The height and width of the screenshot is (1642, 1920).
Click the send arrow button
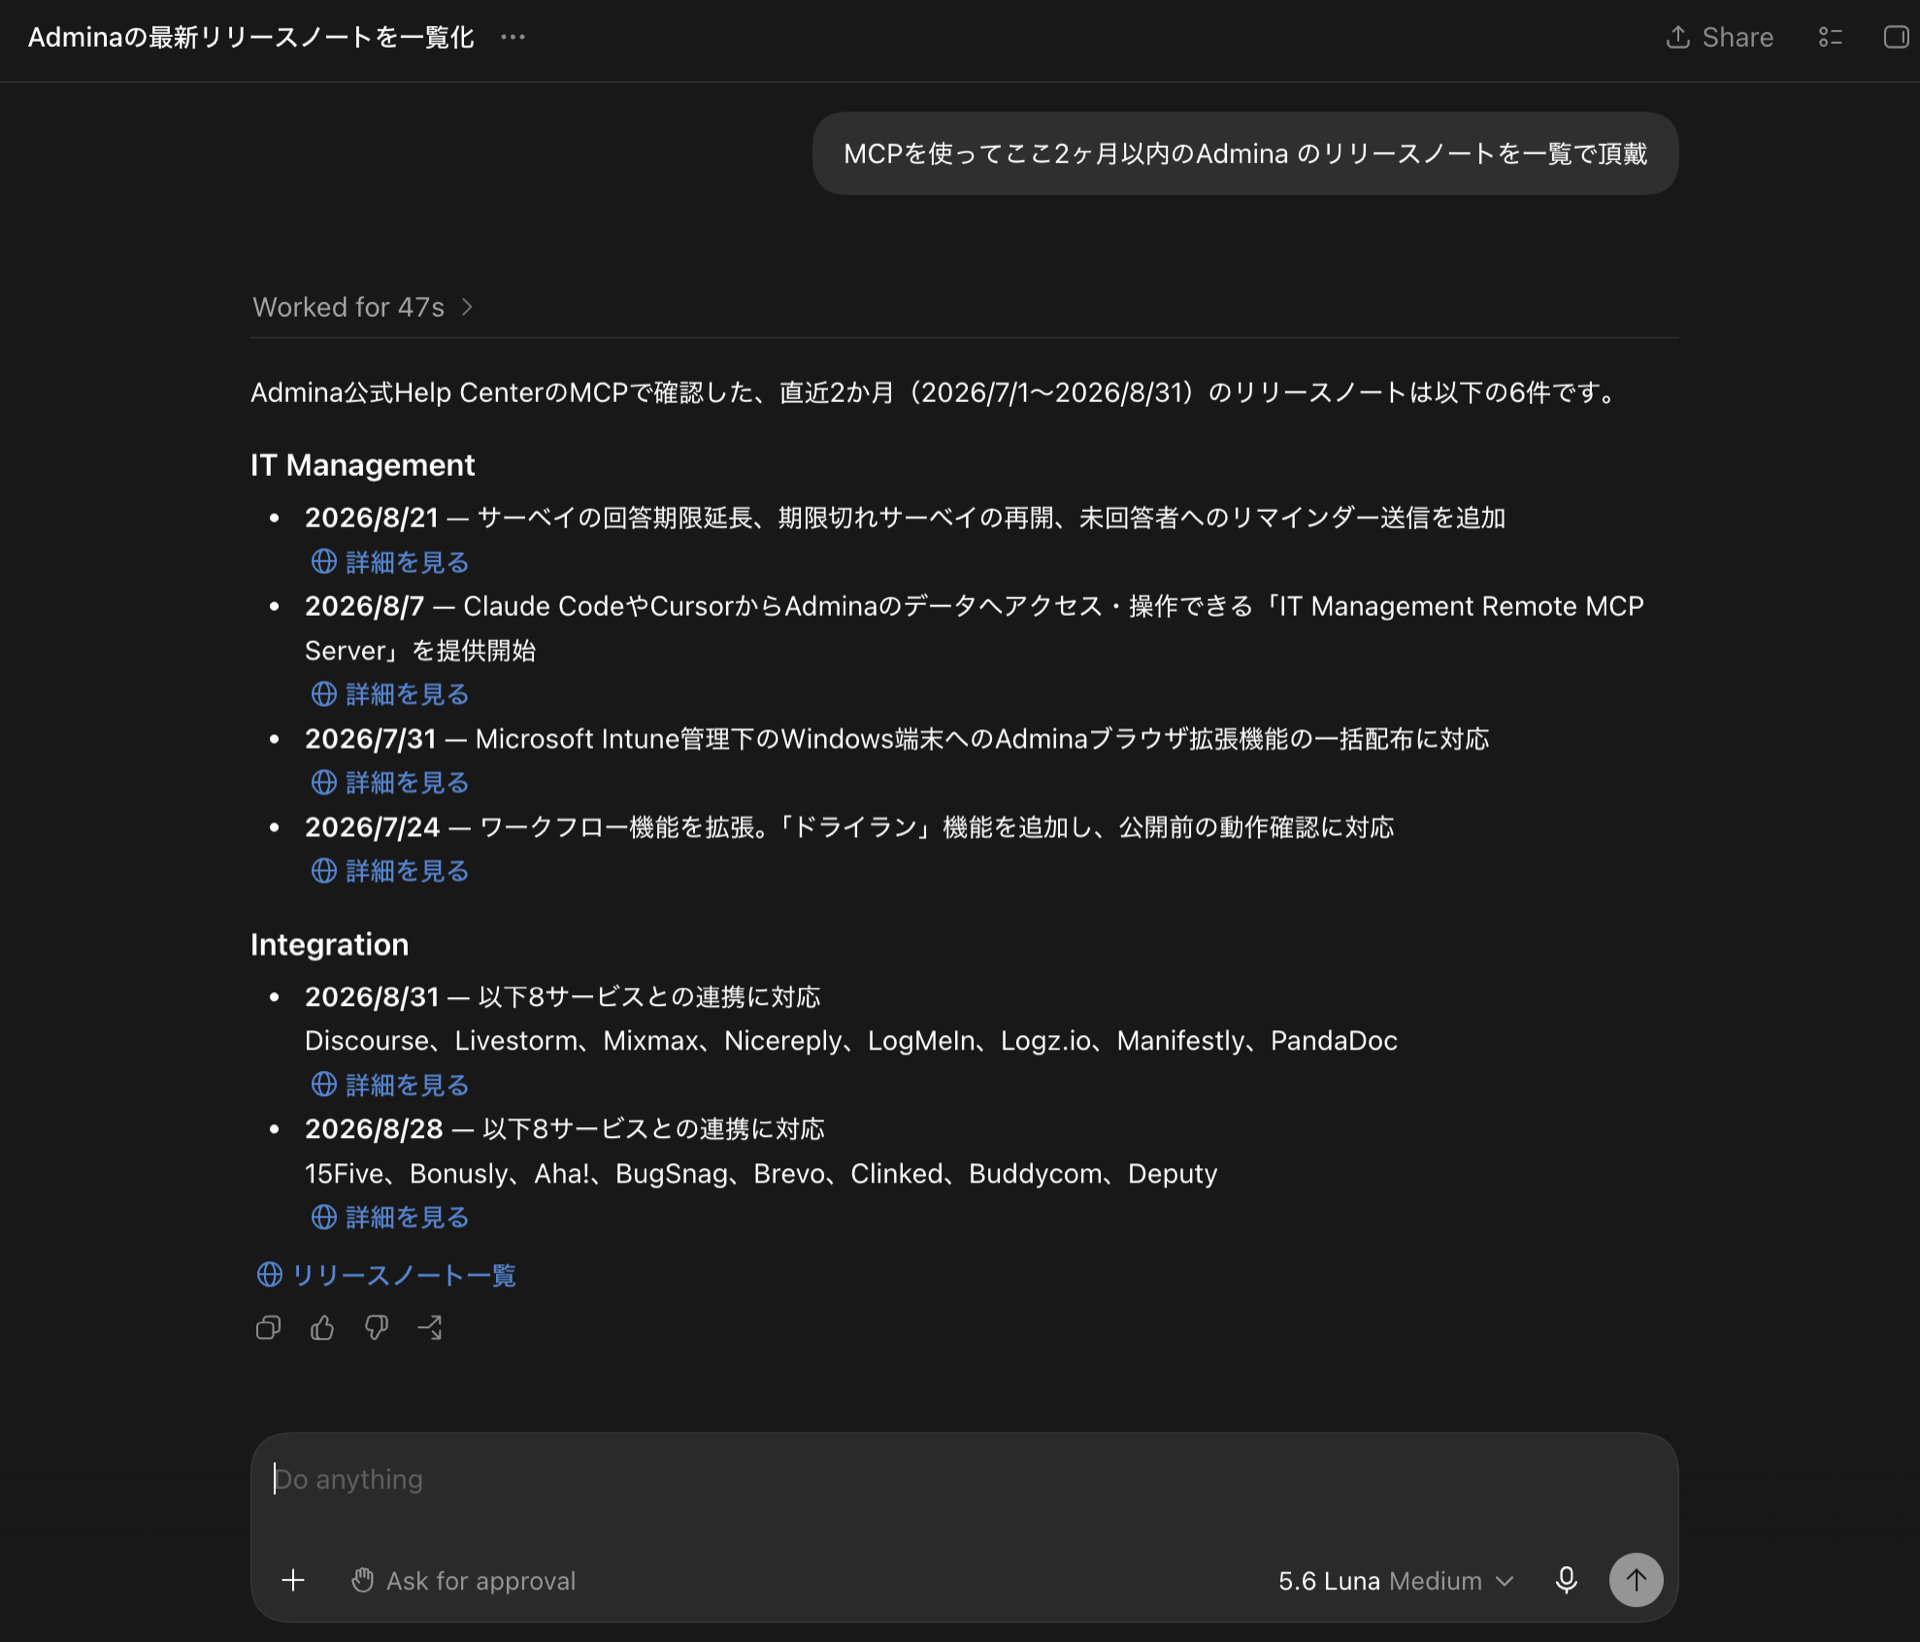[x=1636, y=1580]
